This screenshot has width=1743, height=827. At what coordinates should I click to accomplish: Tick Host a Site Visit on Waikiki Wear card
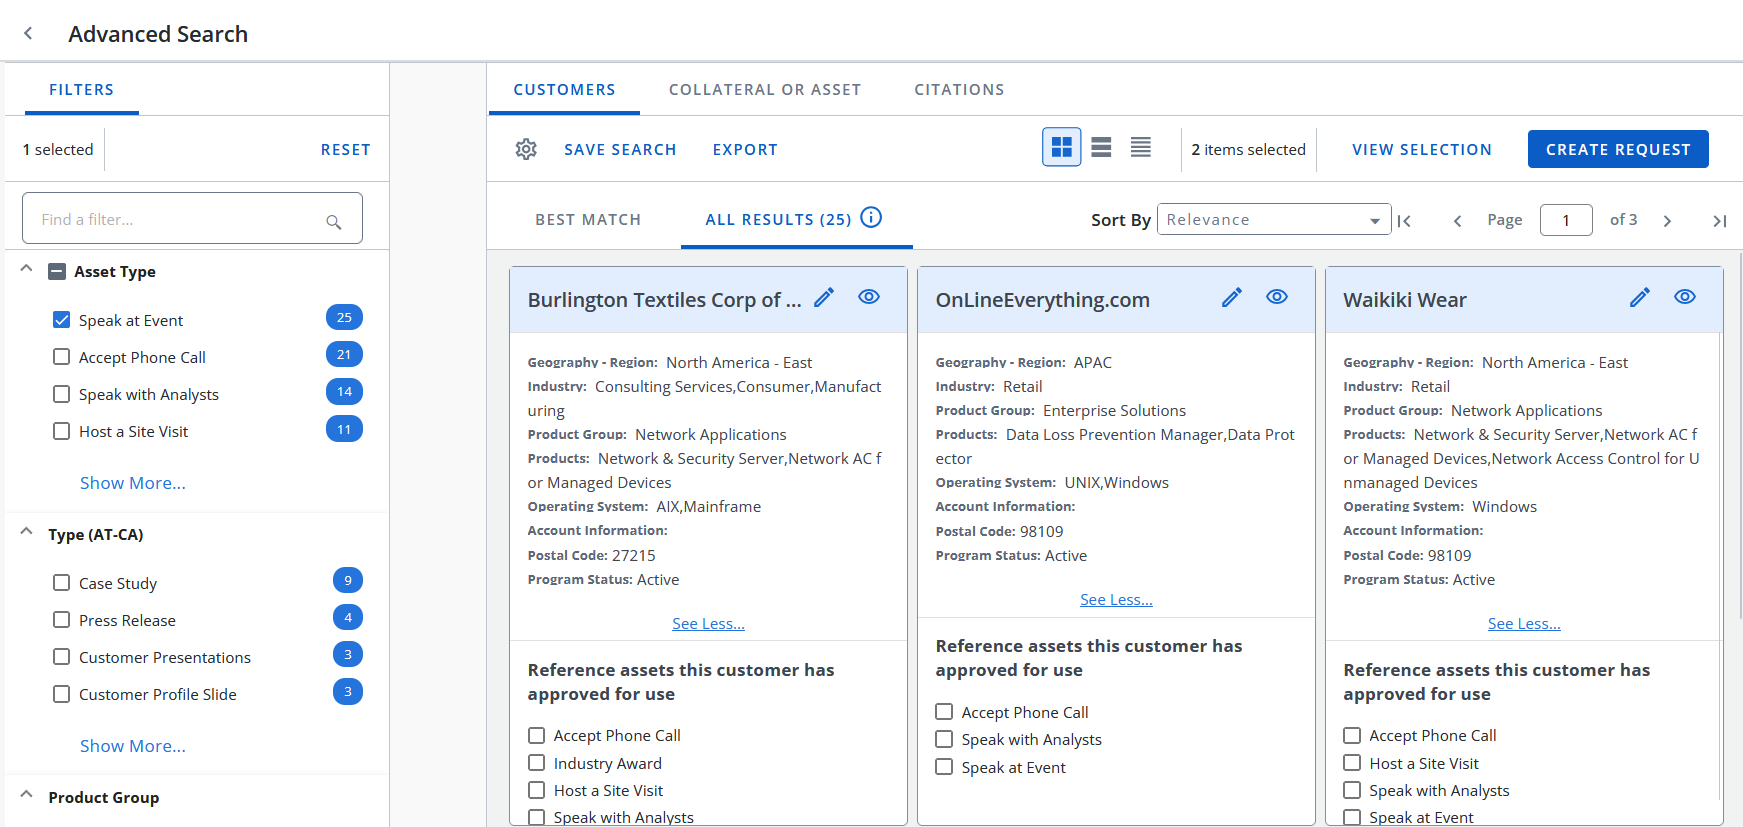point(1352,763)
